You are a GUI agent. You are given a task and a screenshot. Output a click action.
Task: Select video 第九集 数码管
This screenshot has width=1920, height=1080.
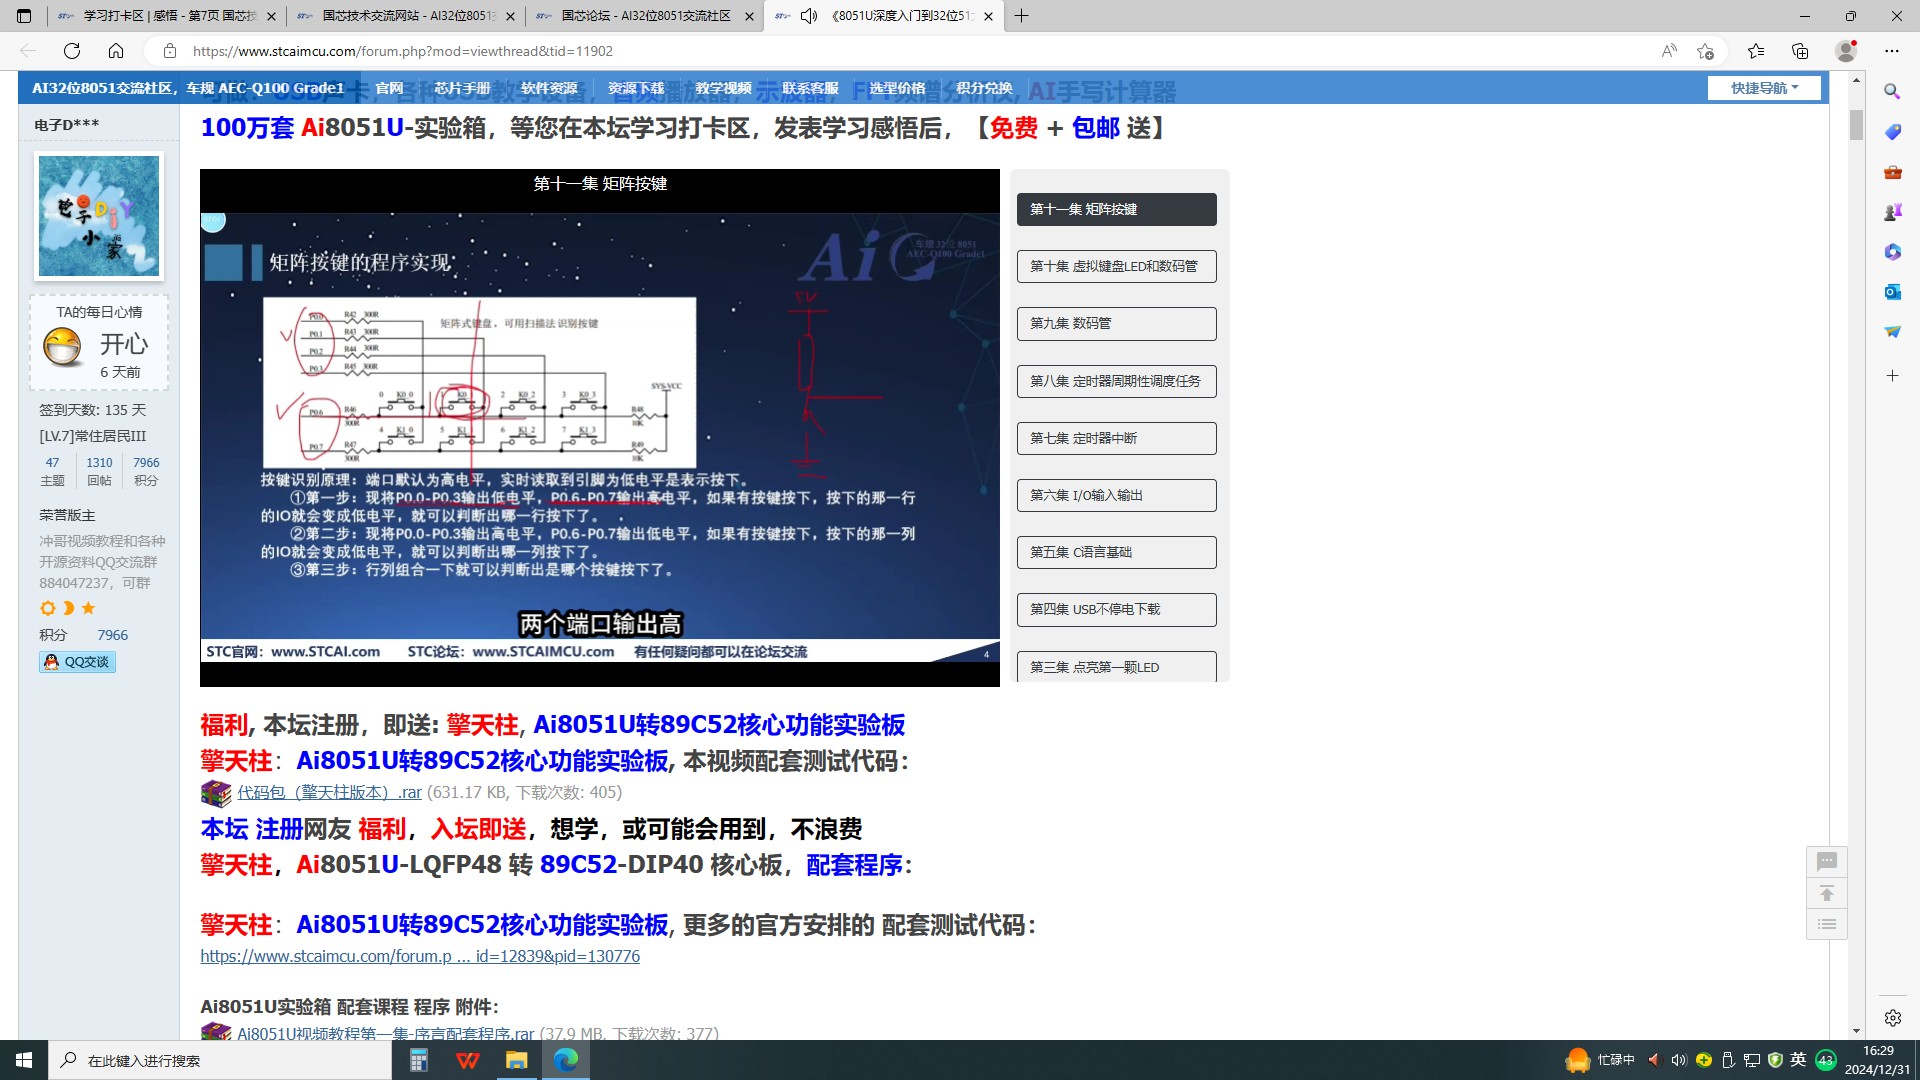pos(1116,323)
